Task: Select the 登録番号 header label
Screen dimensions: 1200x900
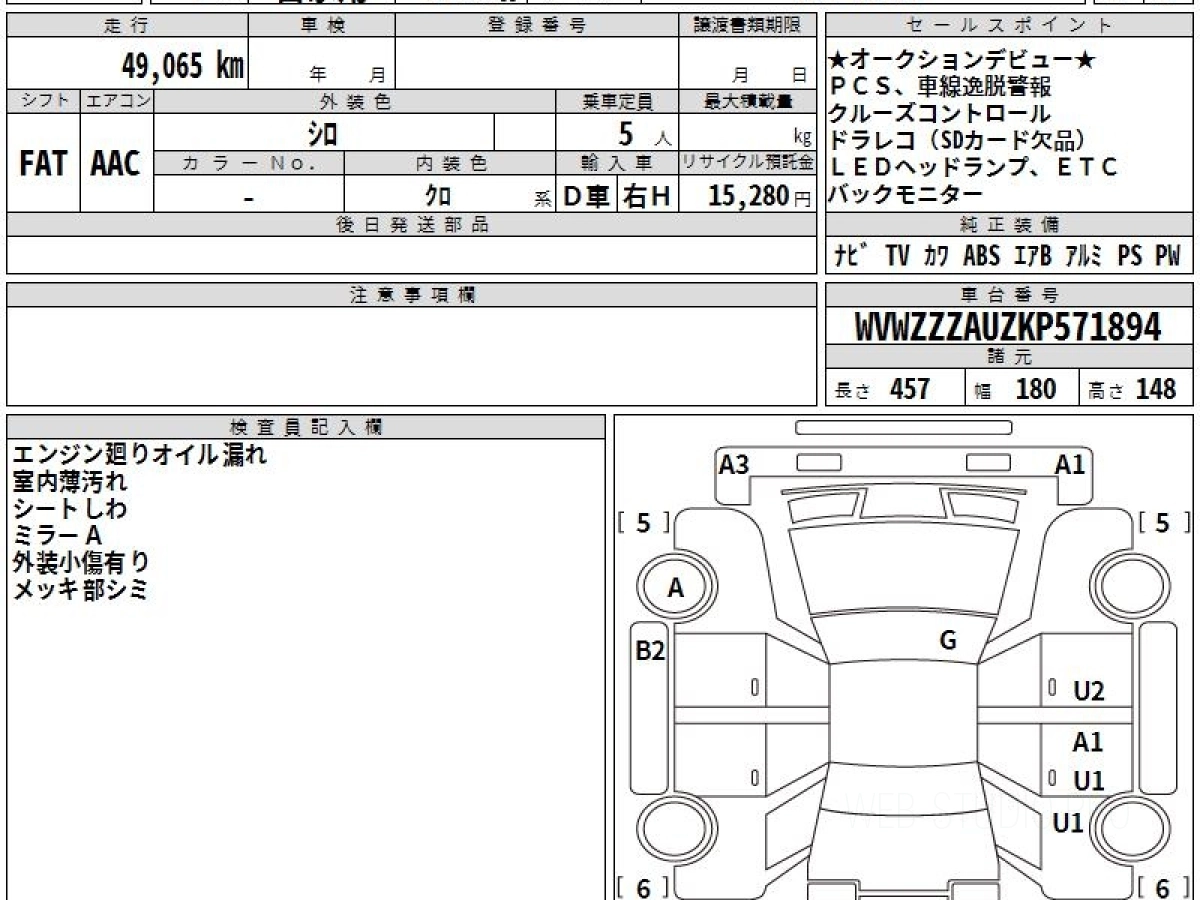Action: [537, 26]
